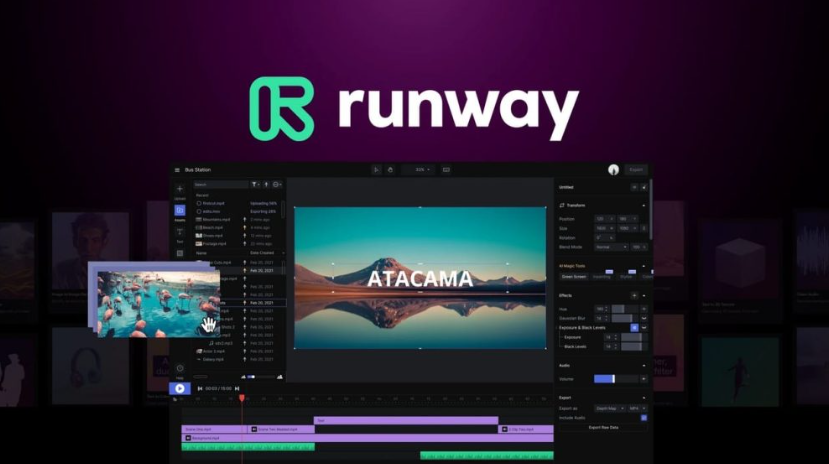The image size is (829, 464).
Task: Click the filter icon next to search
Action: (255, 185)
